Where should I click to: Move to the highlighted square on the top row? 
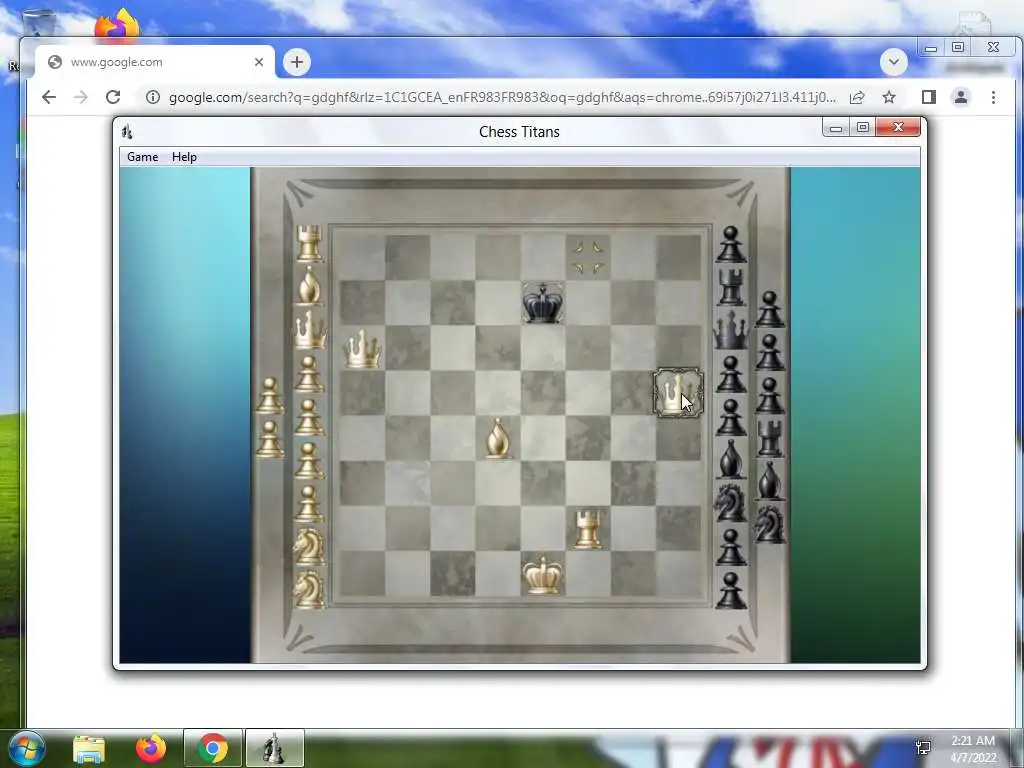(588, 257)
